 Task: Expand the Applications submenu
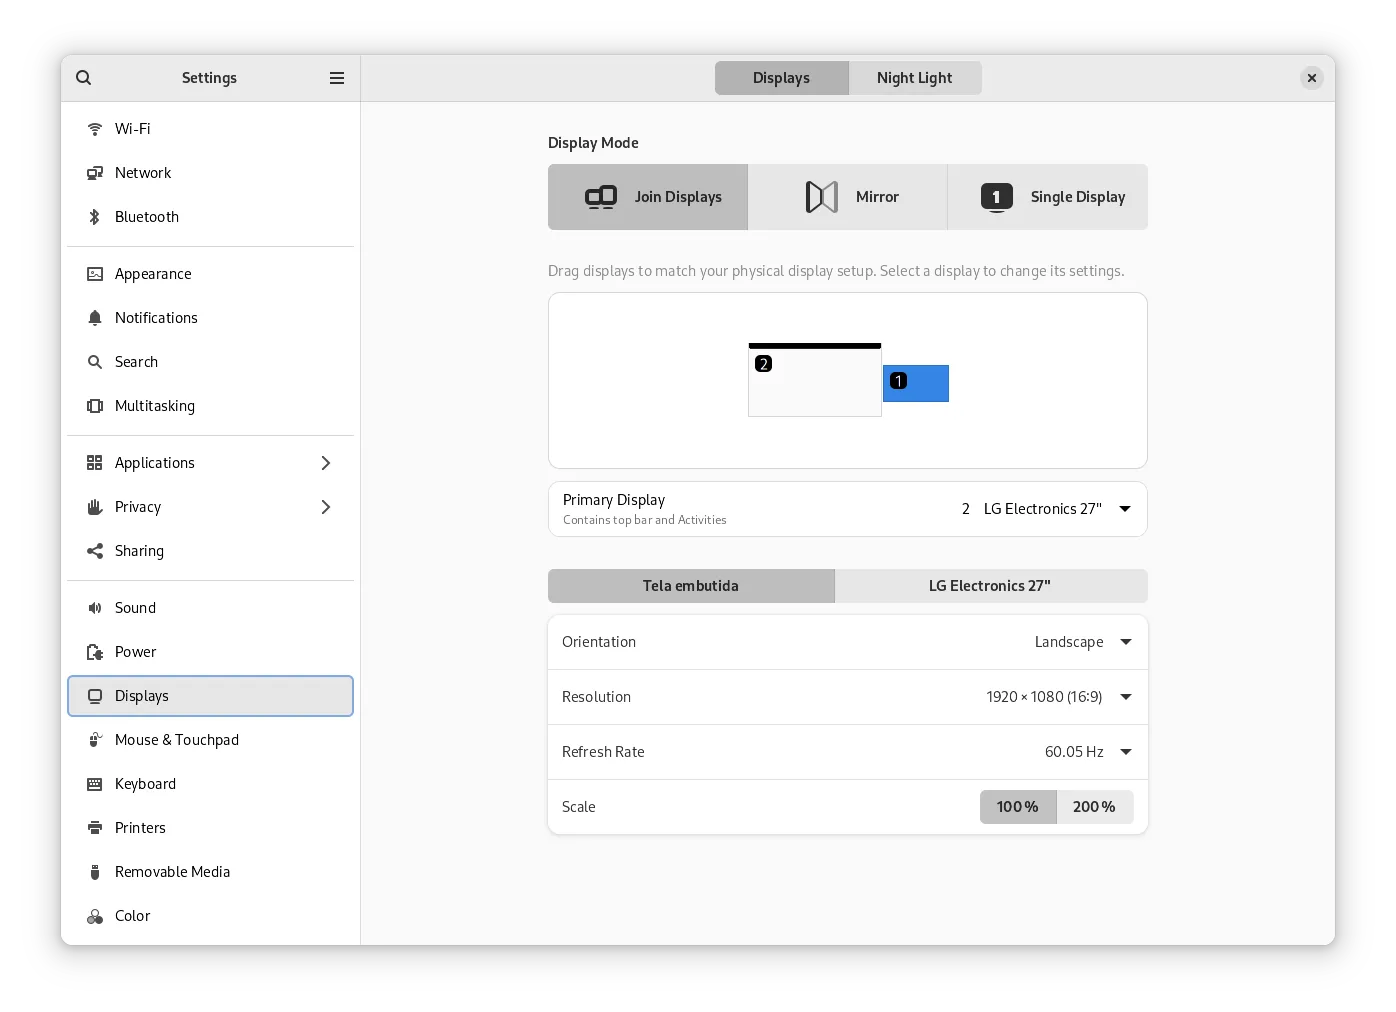pyautogui.click(x=325, y=463)
